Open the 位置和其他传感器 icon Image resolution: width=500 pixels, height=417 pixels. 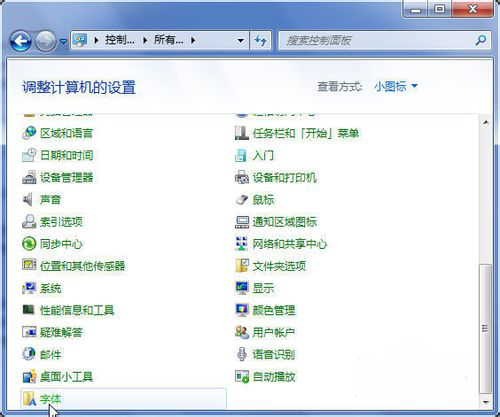coord(29,266)
